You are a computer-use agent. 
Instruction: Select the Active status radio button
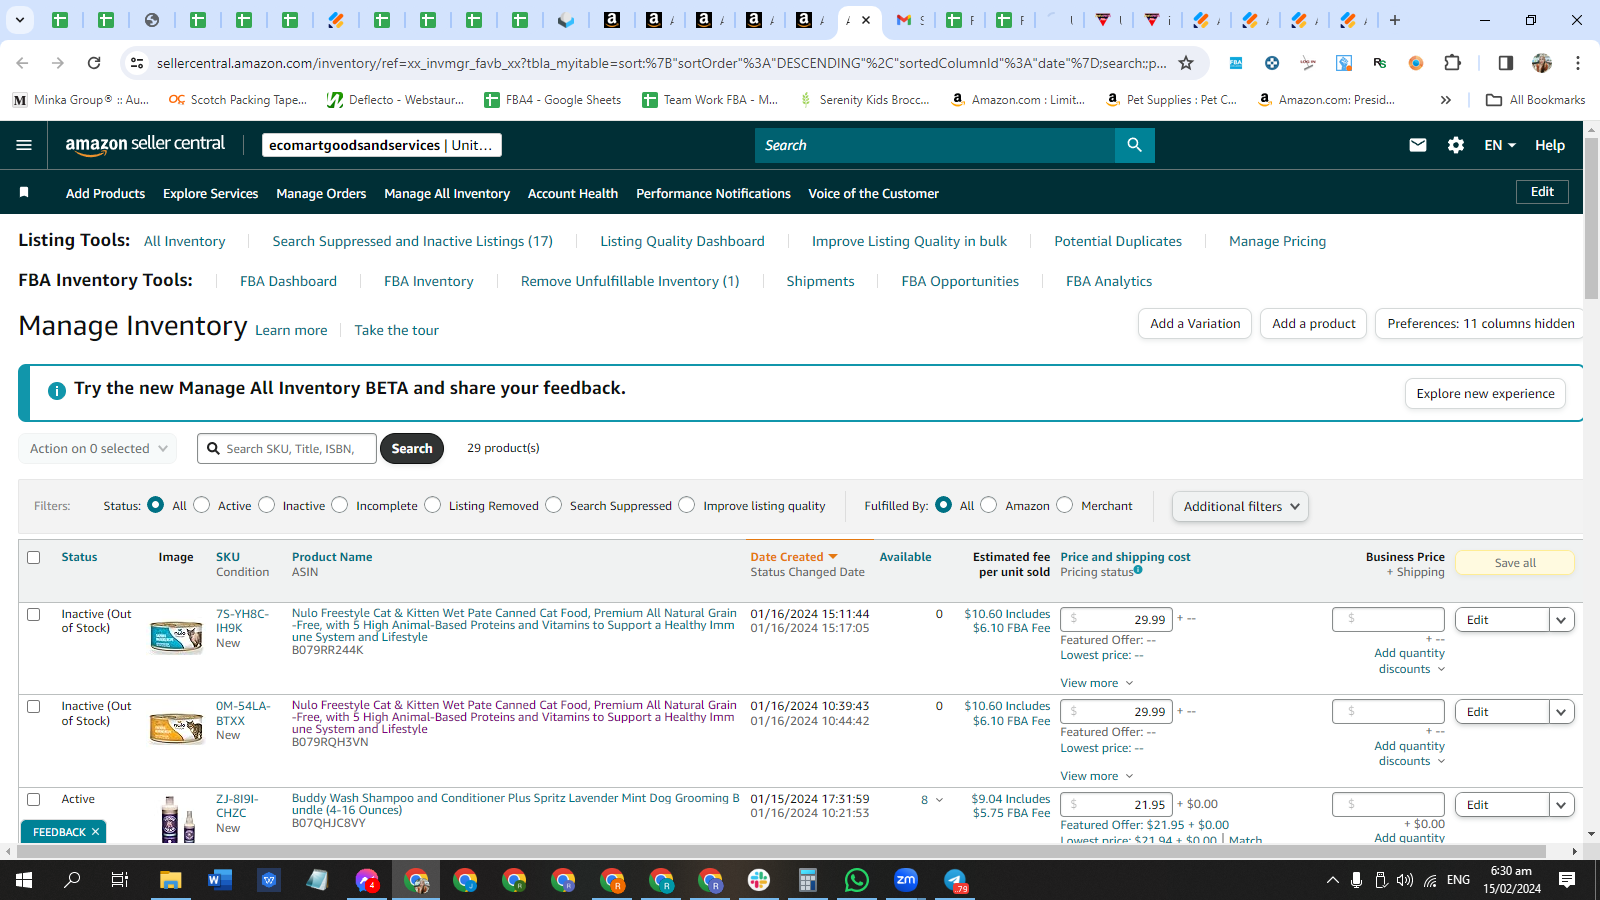pos(202,505)
